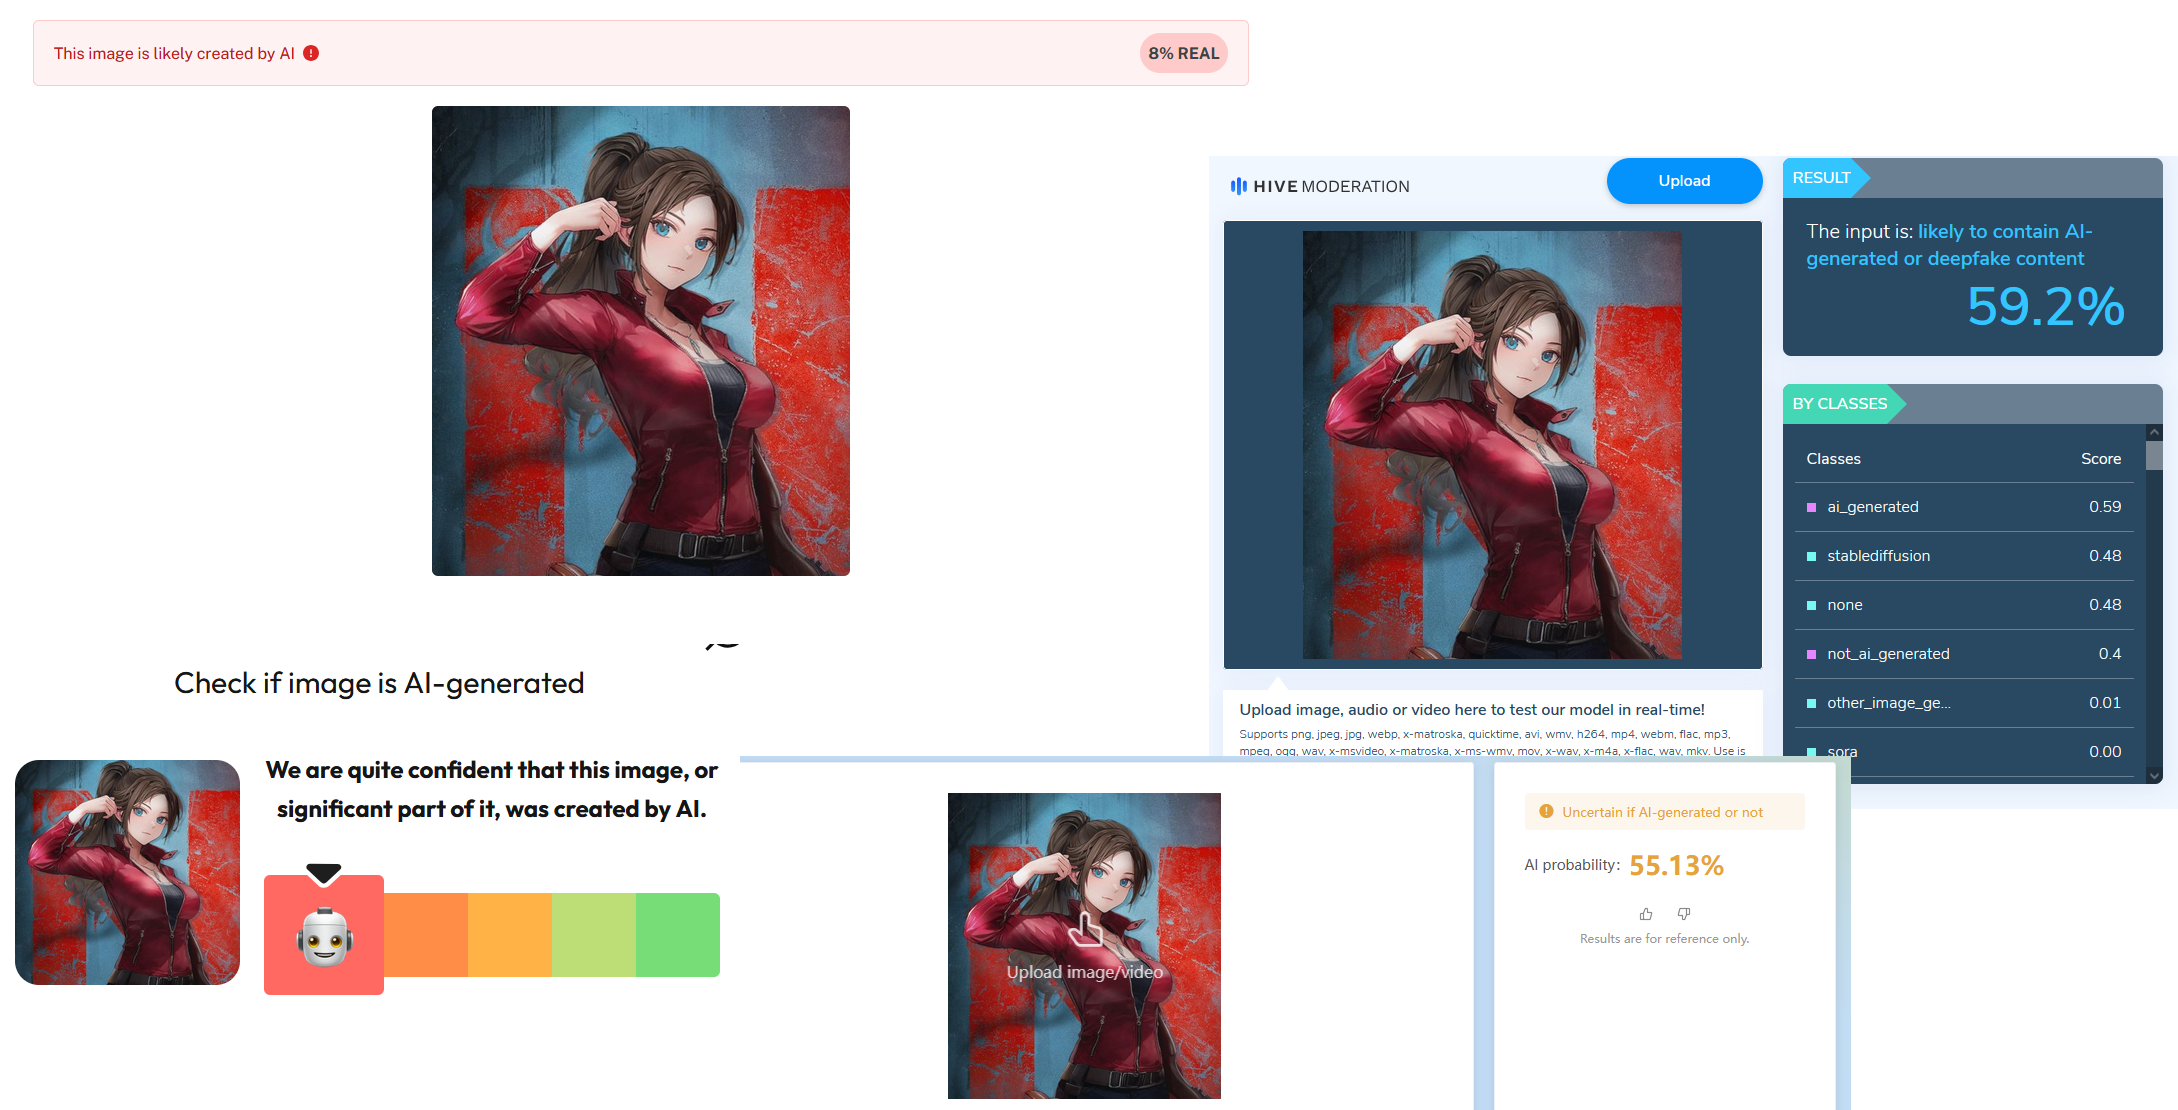Screen dimensions: 2178x1110
Task: Click the yellow segment of confidence gauge
Action: pyautogui.click(x=509, y=935)
